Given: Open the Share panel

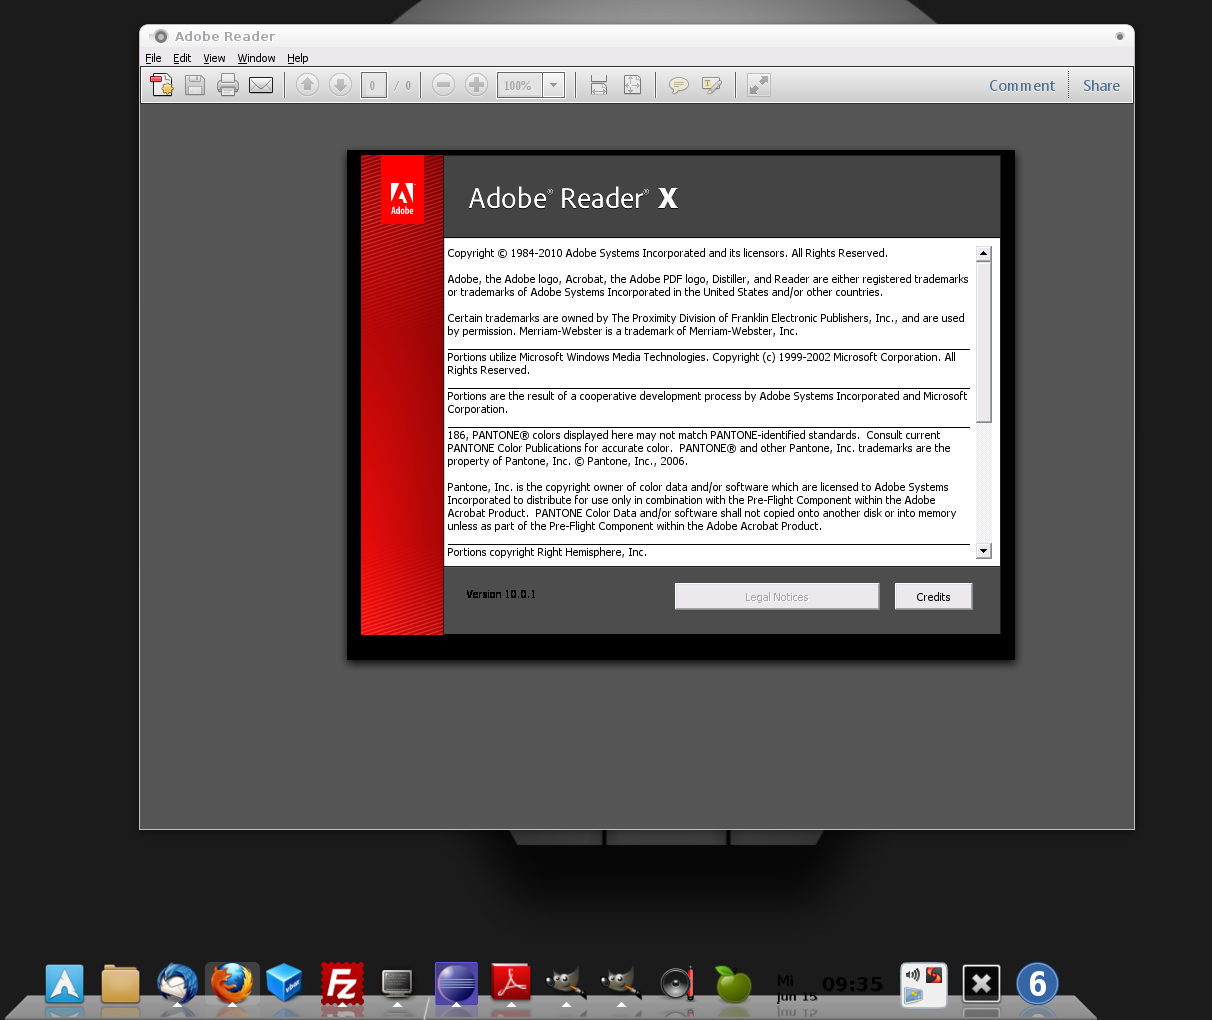Looking at the screenshot, I should [x=1100, y=85].
